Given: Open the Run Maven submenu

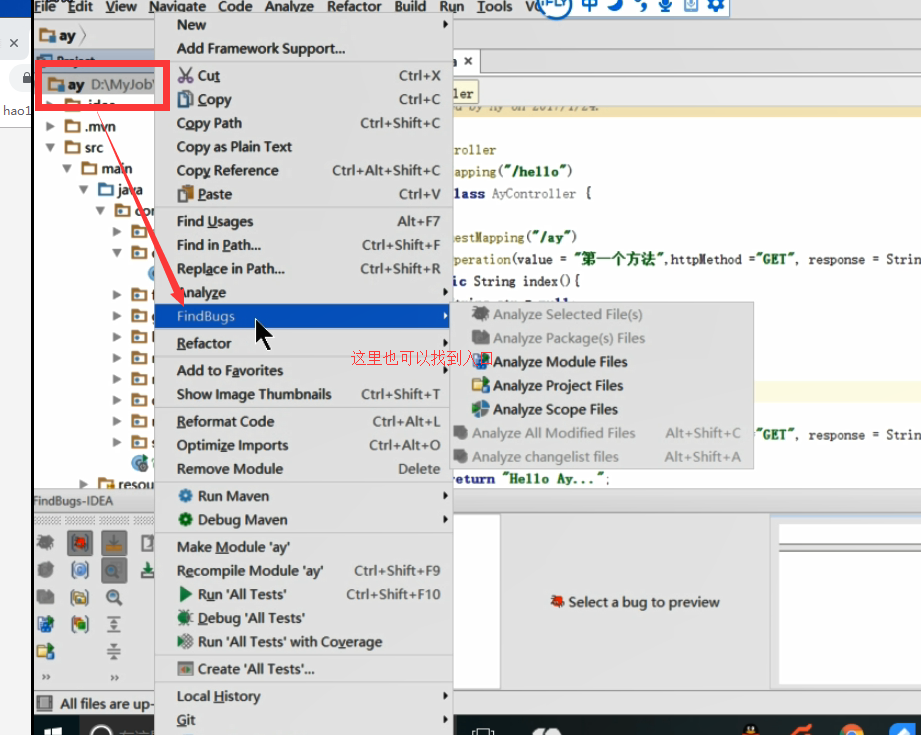Looking at the screenshot, I should 303,495.
